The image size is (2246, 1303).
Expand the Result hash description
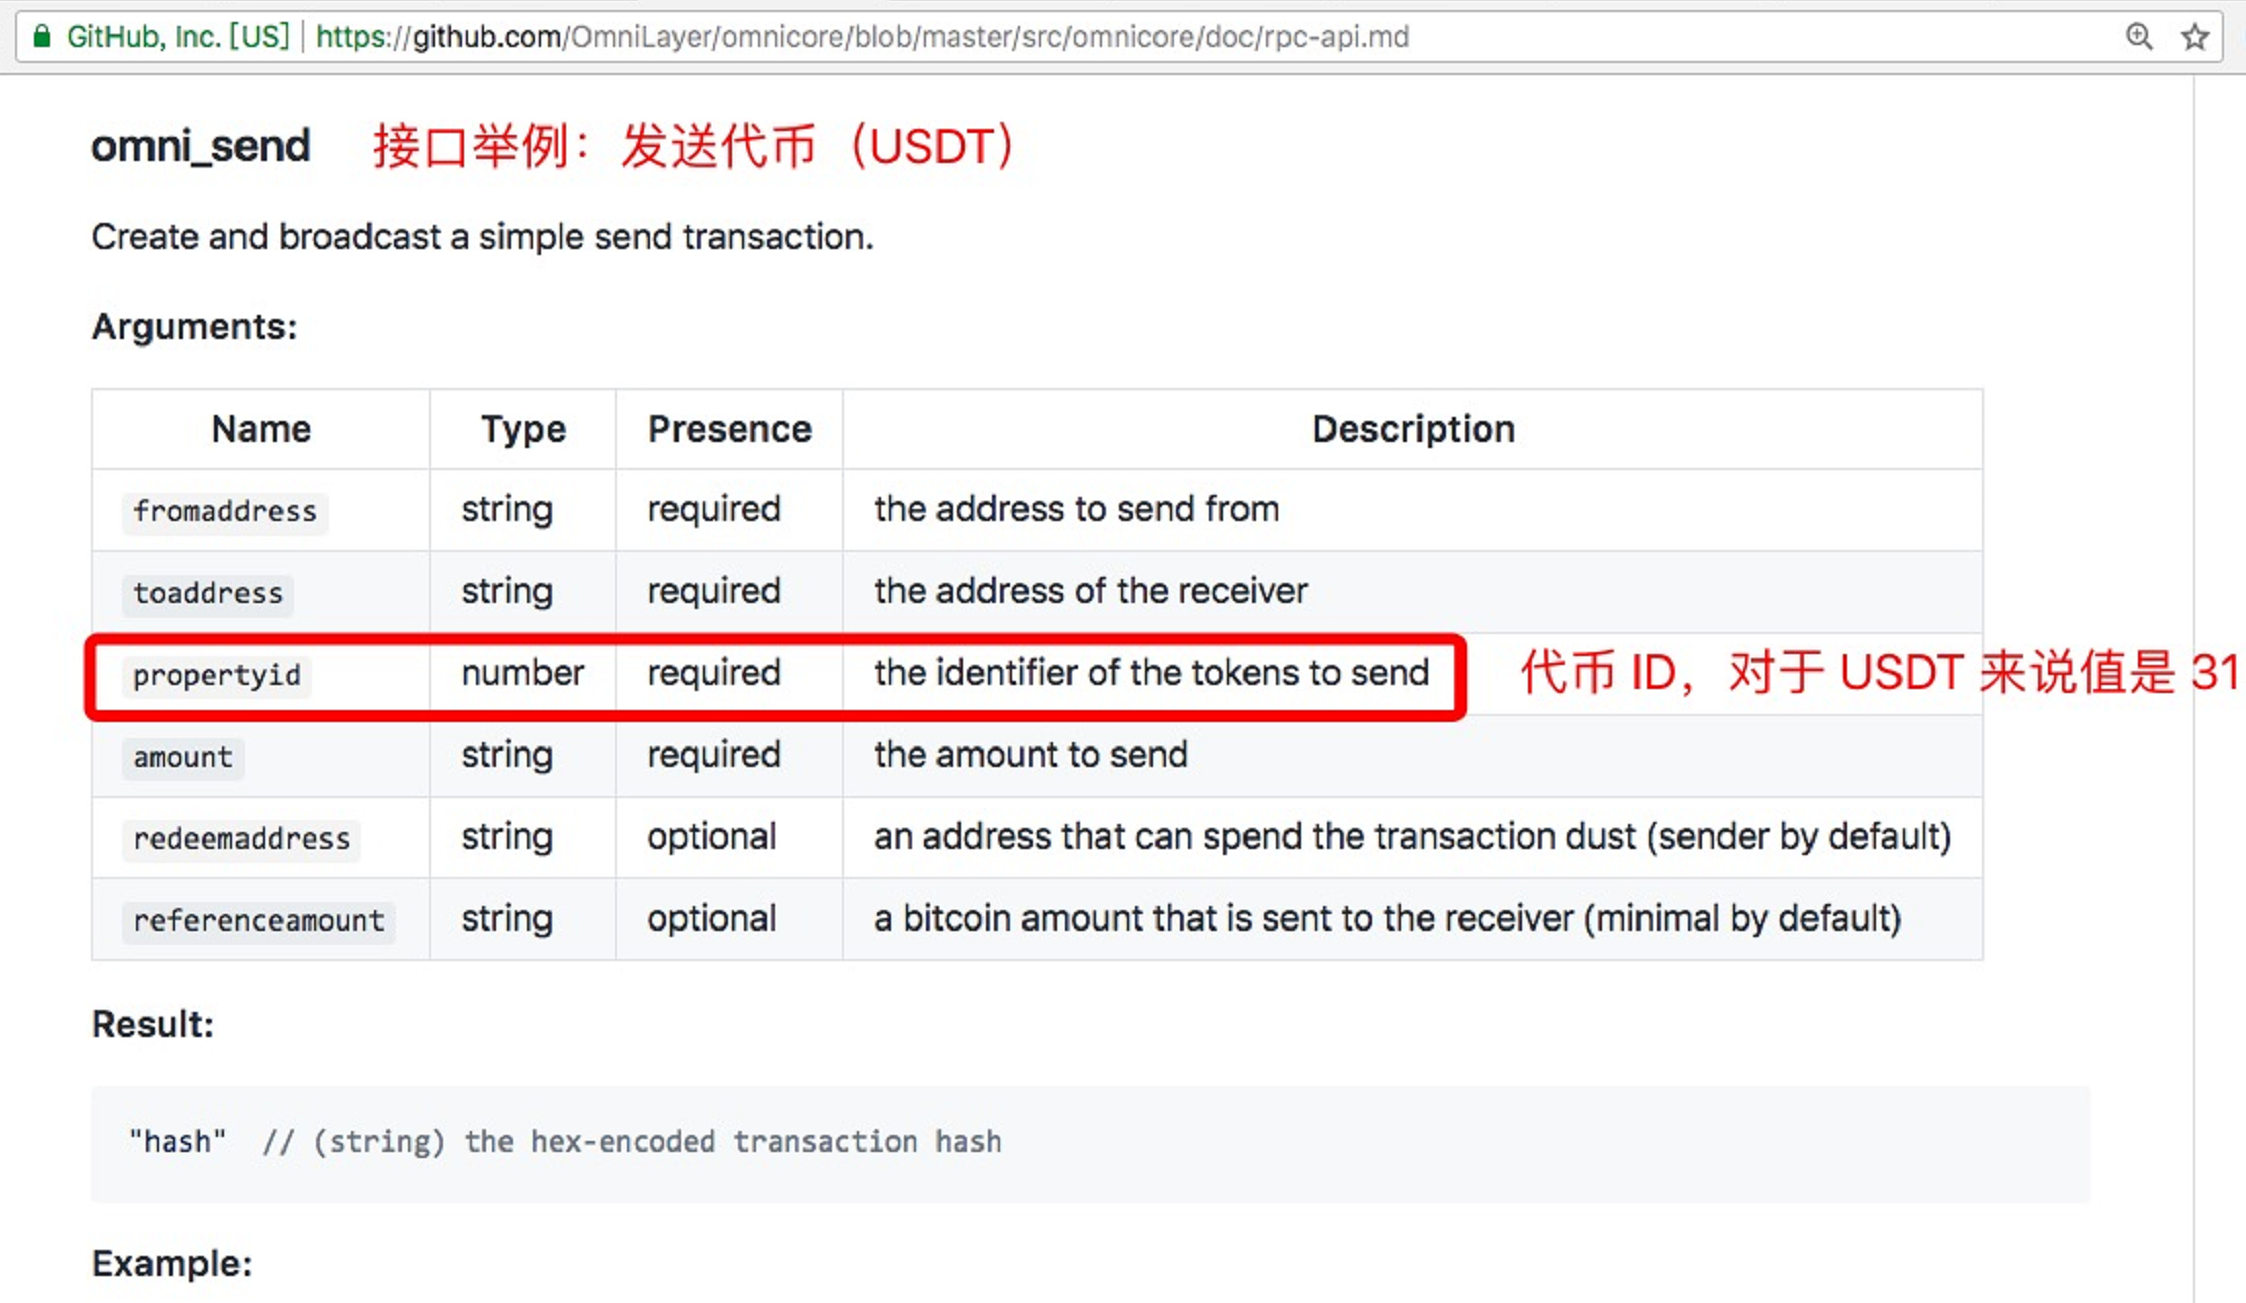tap(565, 1142)
